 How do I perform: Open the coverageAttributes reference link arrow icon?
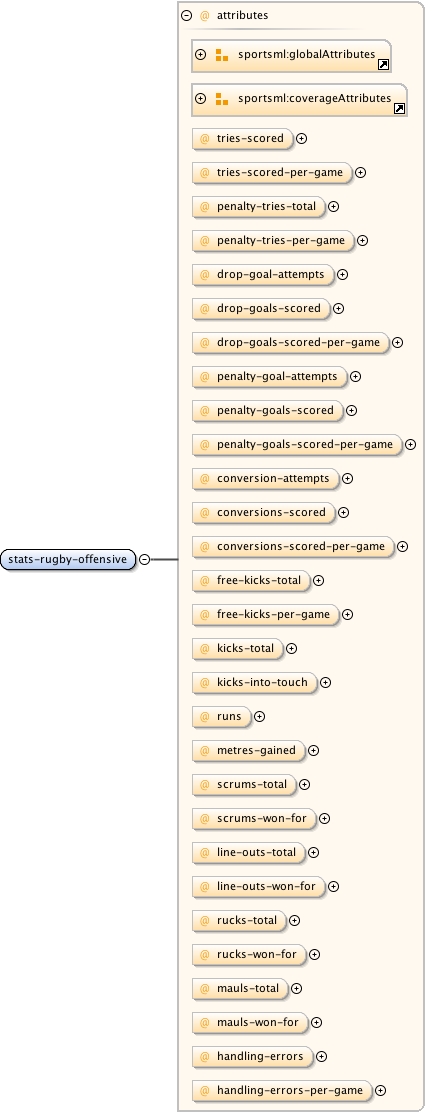pyautogui.click(x=399, y=109)
